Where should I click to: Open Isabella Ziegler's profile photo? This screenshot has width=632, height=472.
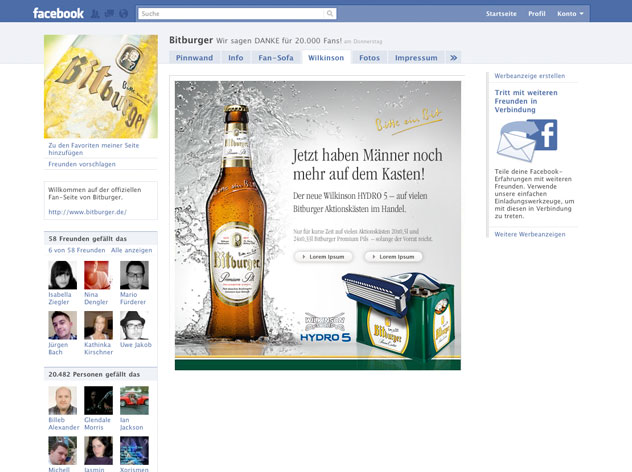[x=62, y=275]
